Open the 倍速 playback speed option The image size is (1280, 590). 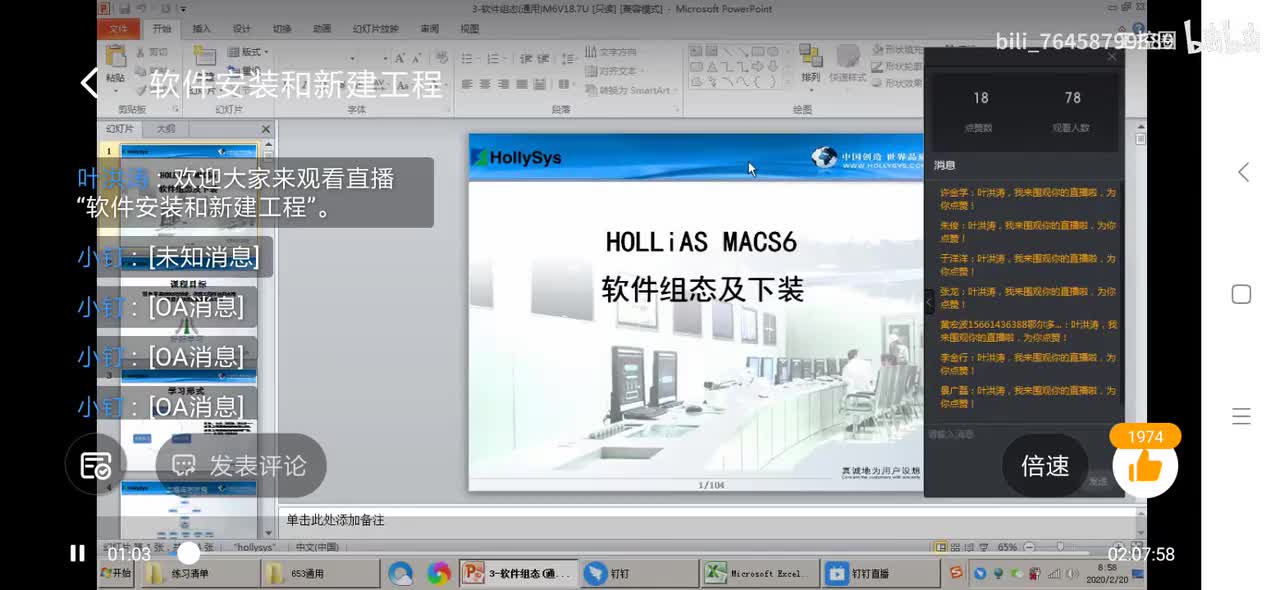[1045, 466]
